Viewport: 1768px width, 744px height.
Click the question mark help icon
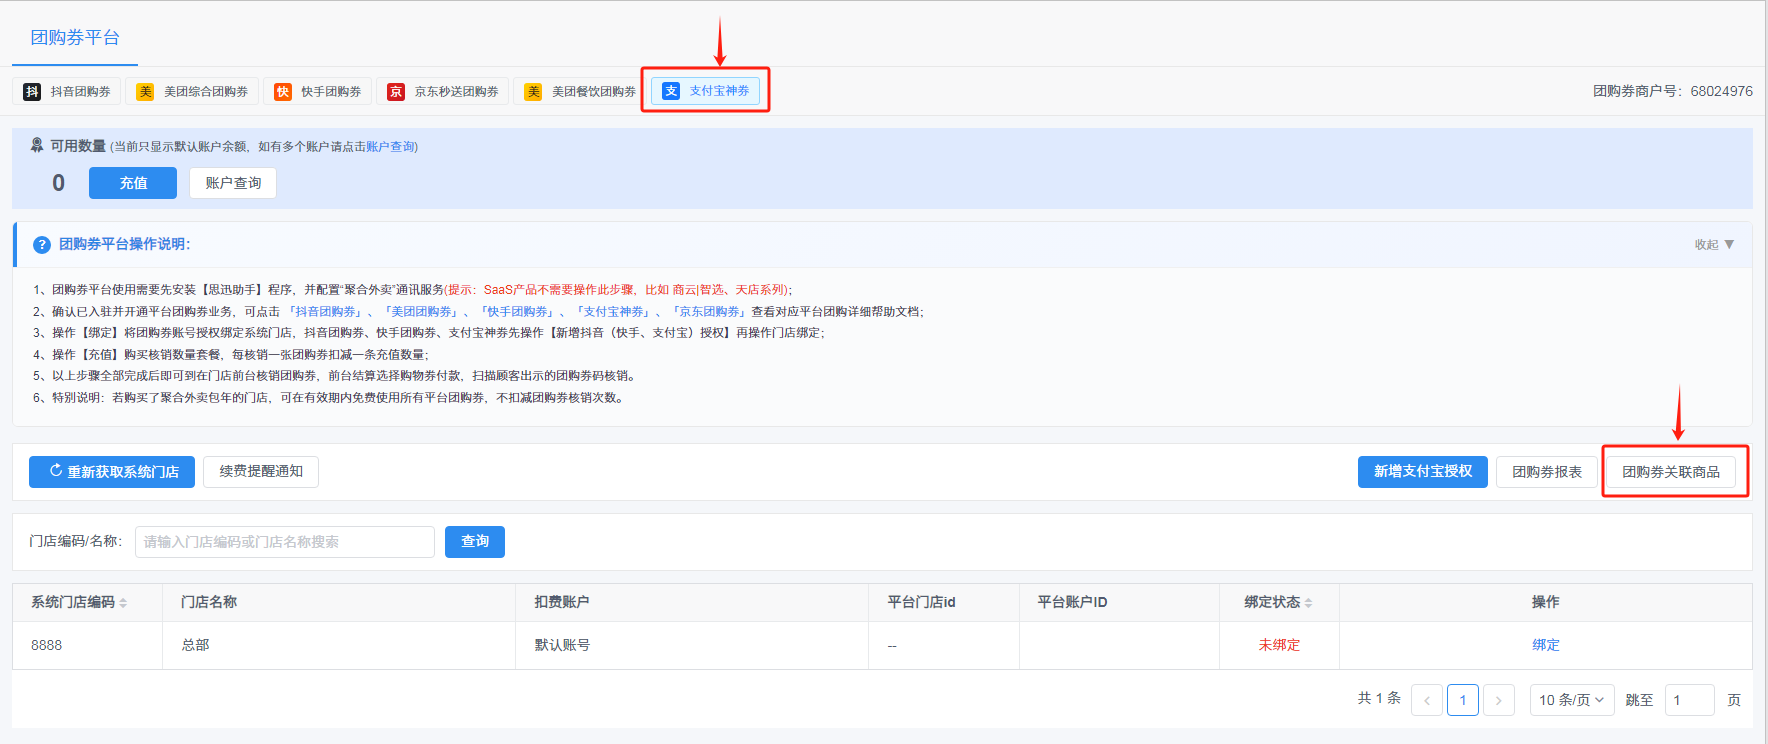(x=42, y=244)
